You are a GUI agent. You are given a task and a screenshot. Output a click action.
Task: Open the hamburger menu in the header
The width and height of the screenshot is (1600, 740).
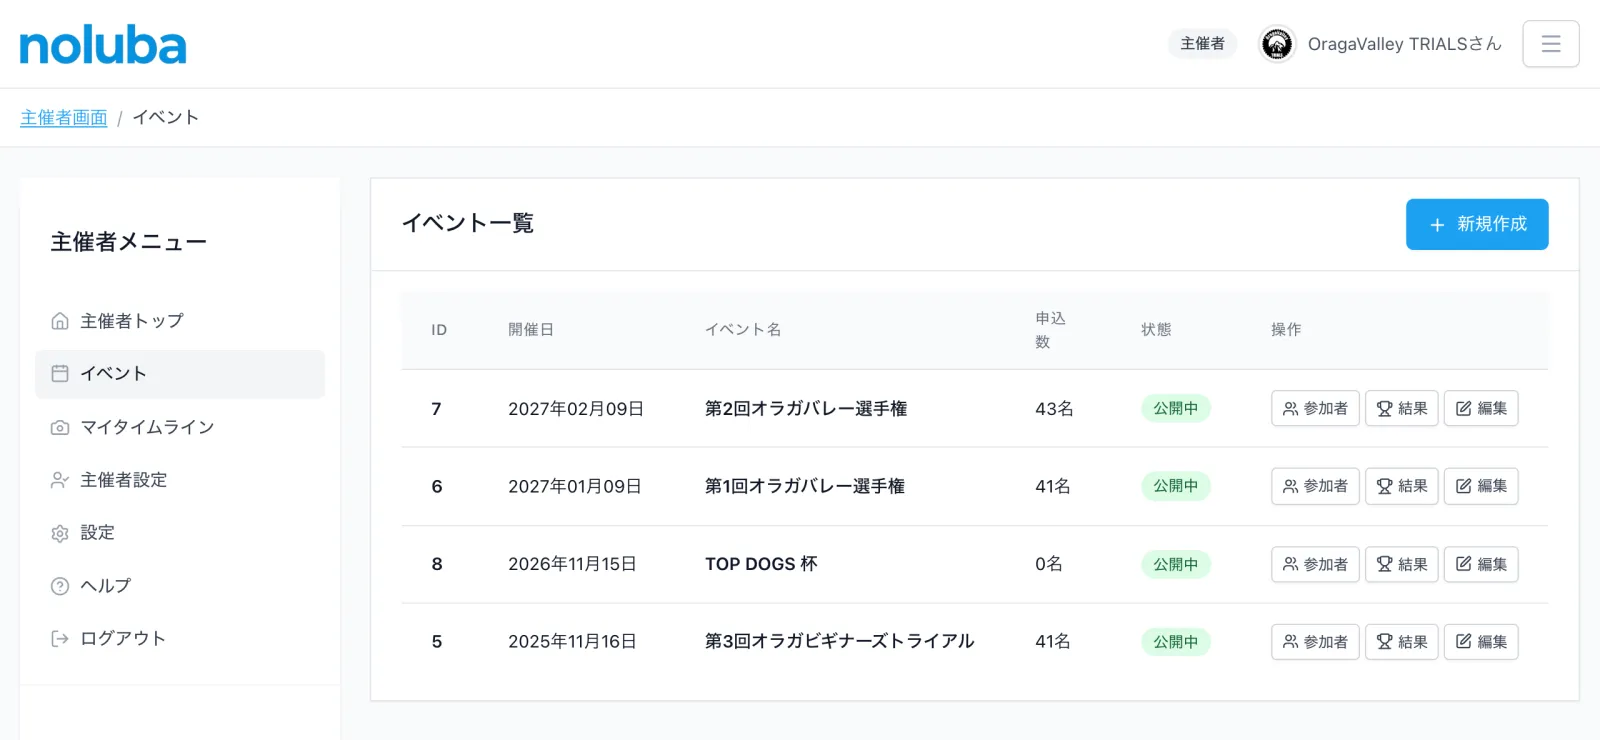point(1551,44)
